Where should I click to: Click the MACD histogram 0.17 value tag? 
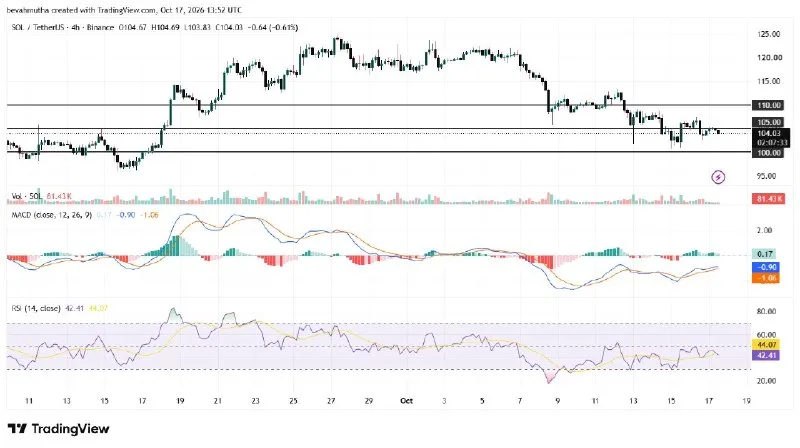[765, 254]
